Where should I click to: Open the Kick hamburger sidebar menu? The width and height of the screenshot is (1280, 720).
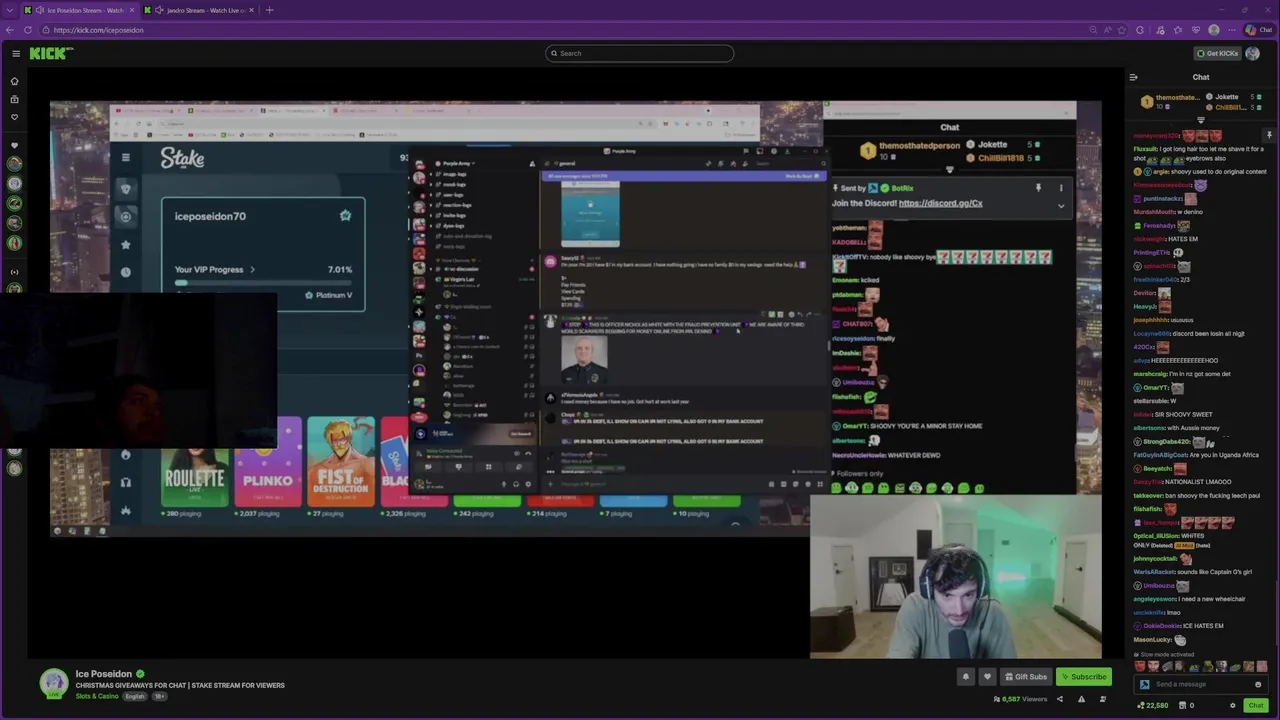16,53
